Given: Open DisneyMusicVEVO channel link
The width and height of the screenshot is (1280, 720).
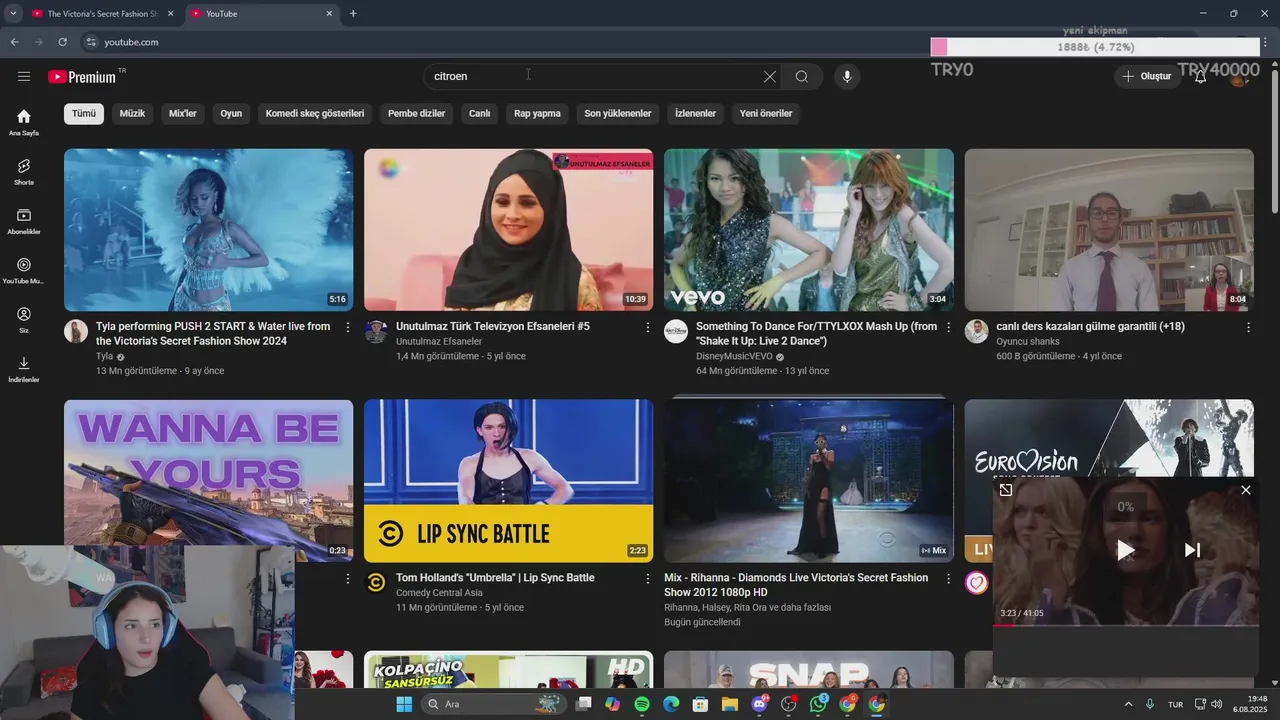Looking at the screenshot, I should click(x=734, y=356).
